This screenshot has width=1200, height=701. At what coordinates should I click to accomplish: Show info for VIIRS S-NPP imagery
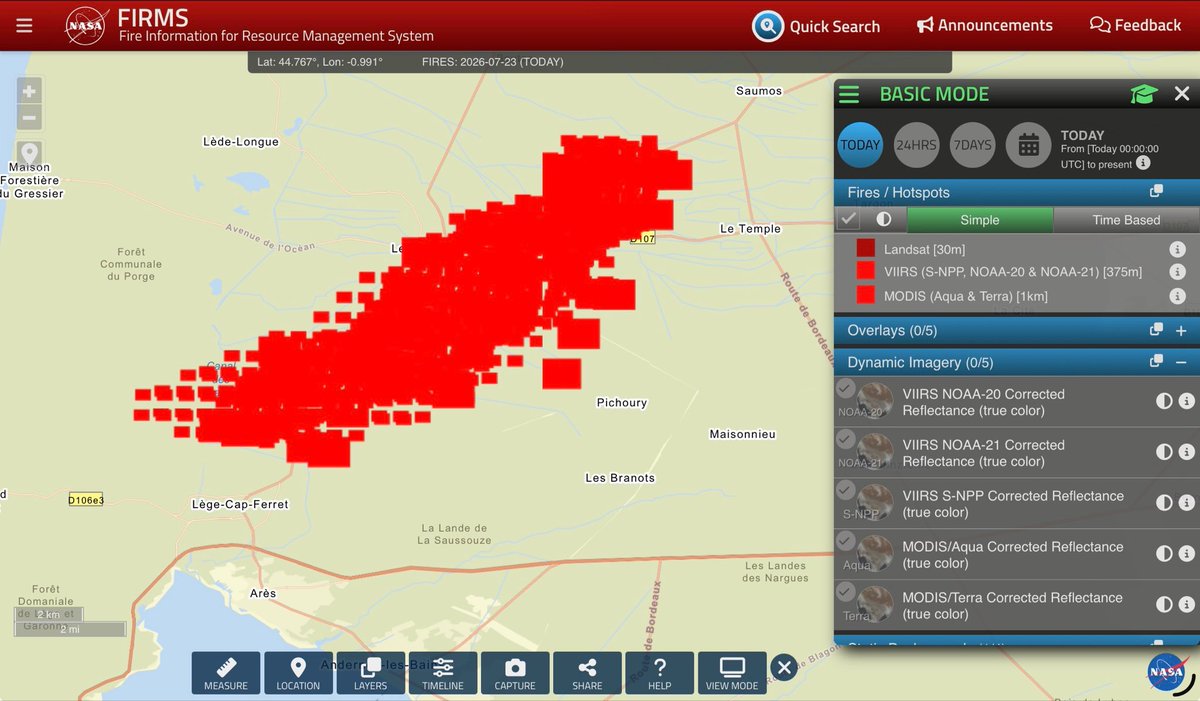[1187, 503]
